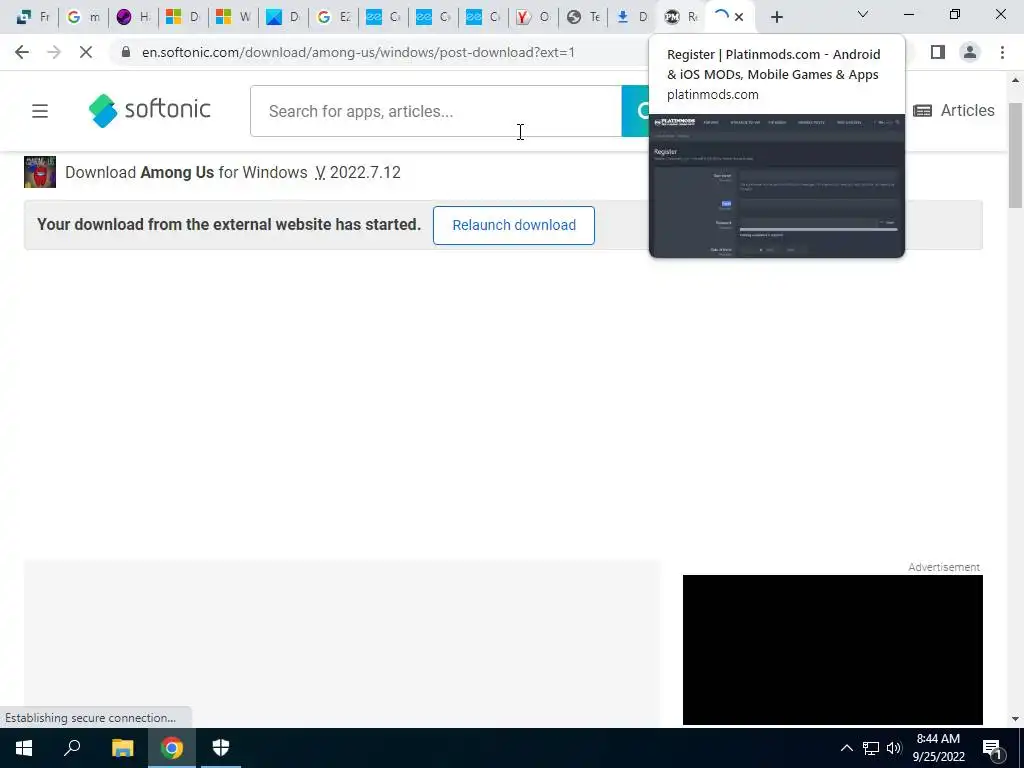
Task: Open File Explorer from taskbar
Action: point(122,748)
